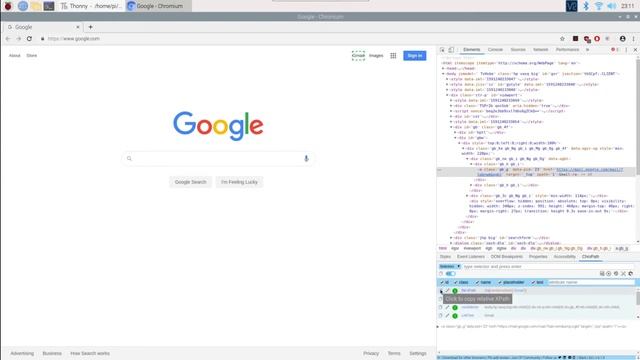Reload the Google page

click(x=29, y=38)
